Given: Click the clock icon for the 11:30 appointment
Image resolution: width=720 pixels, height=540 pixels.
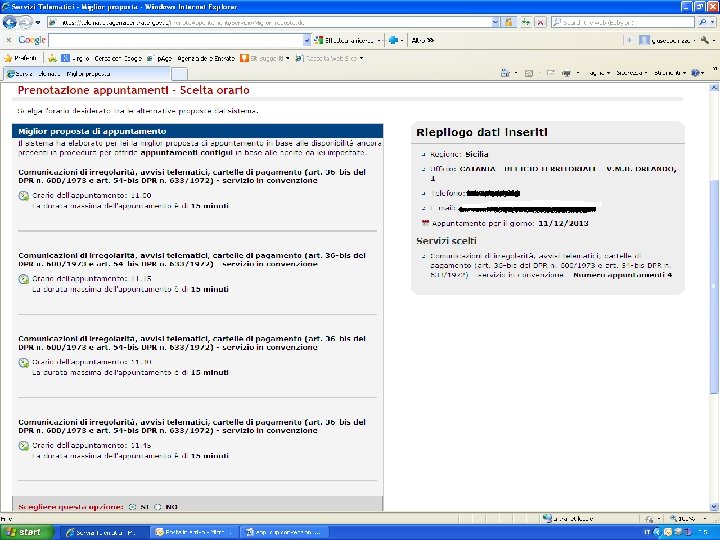Looking at the screenshot, I should click(23, 363).
